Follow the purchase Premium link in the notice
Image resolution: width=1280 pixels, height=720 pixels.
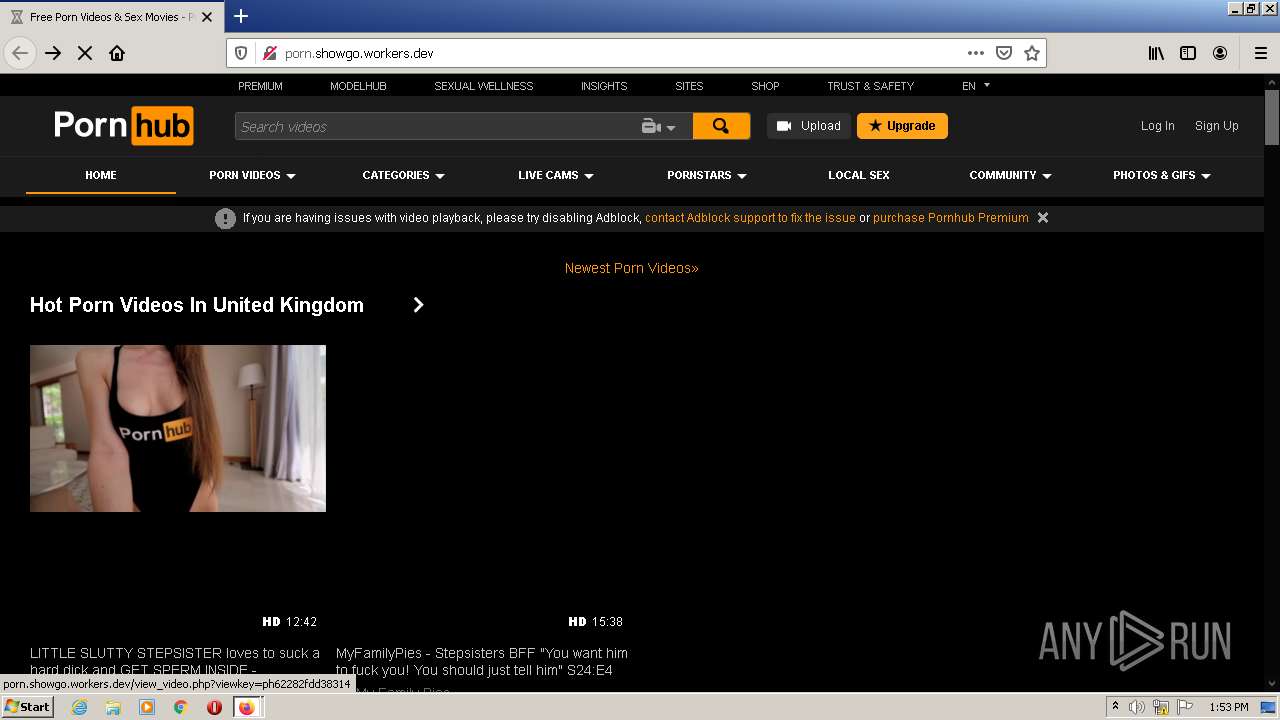coord(951,217)
